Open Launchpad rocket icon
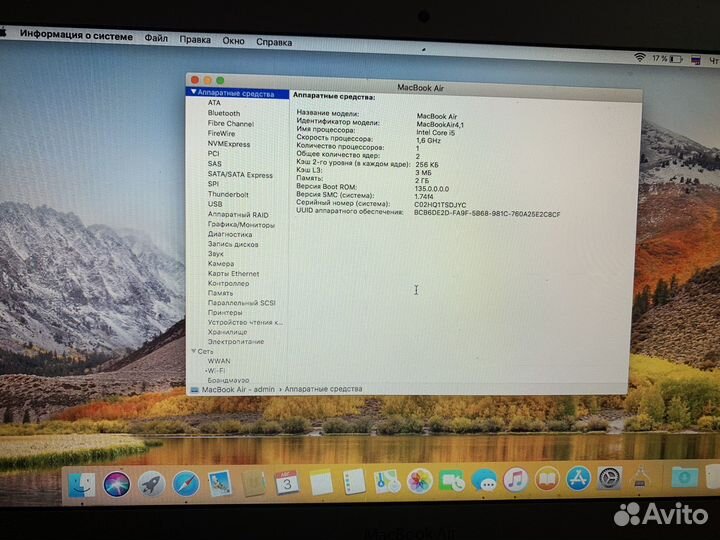Screen dimensions: 720x540 (x=151, y=484)
